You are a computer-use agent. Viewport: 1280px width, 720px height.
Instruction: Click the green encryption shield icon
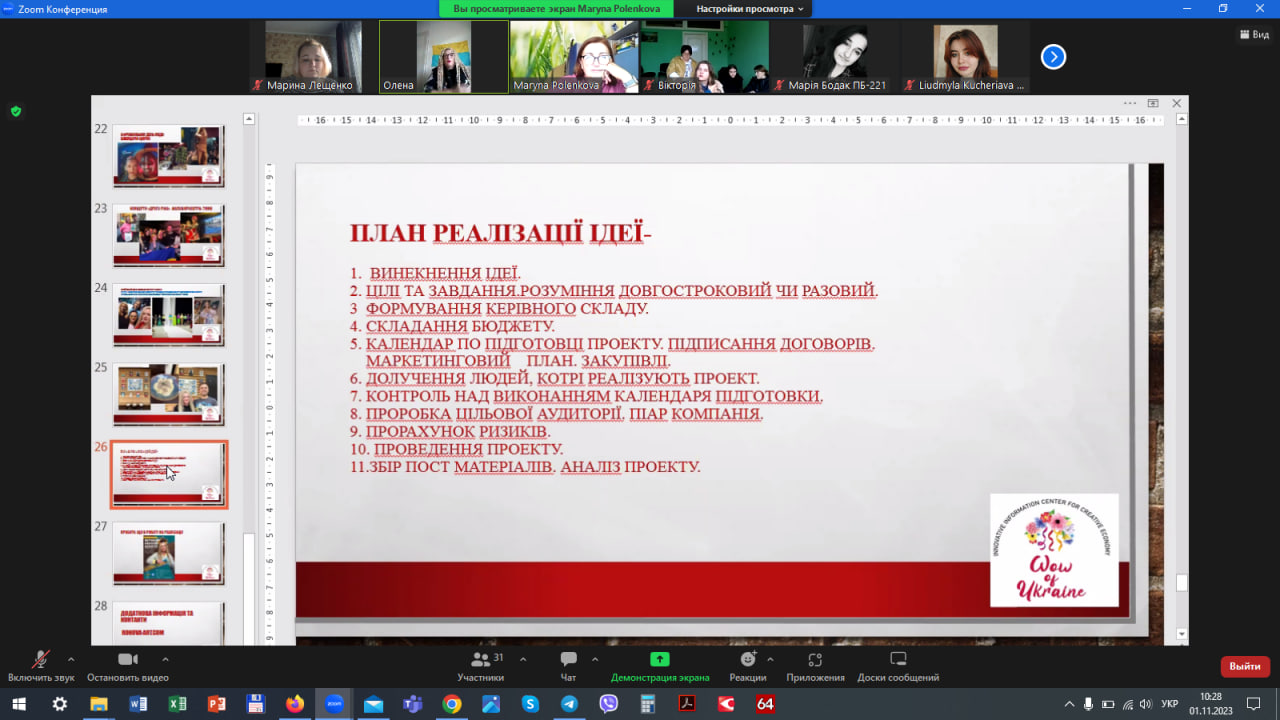pos(16,111)
